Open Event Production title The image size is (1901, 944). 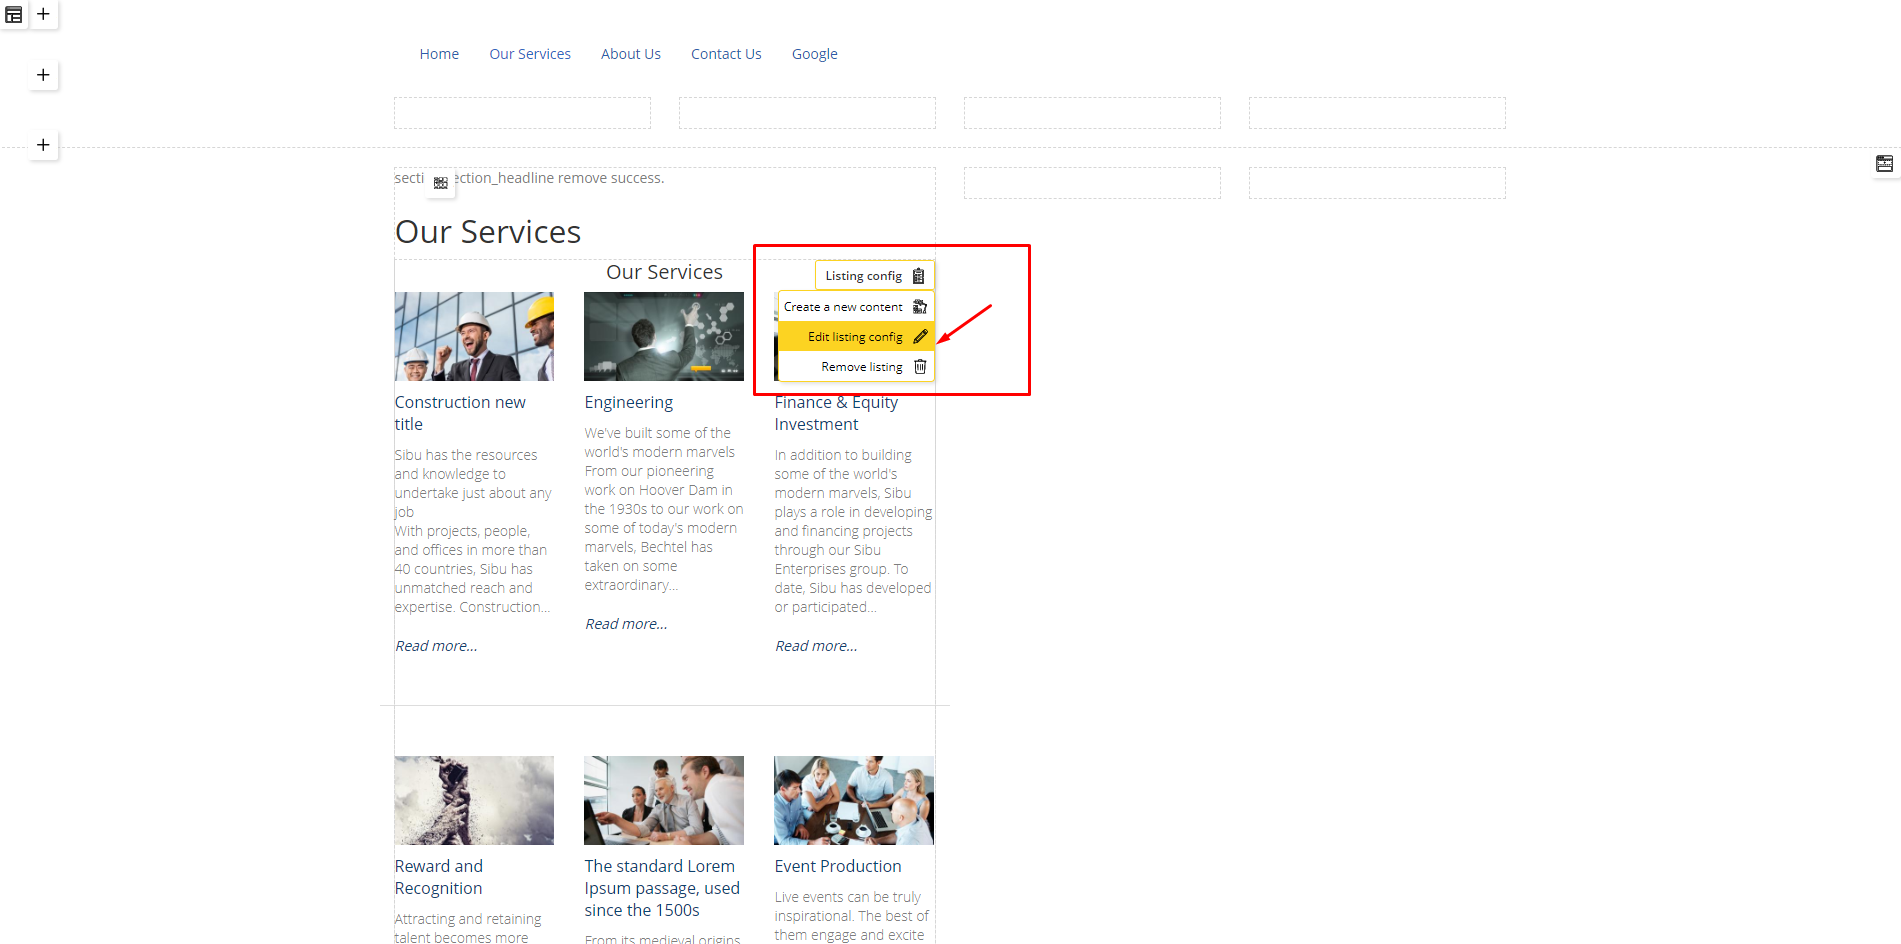pyautogui.click(x=838, y=866)
